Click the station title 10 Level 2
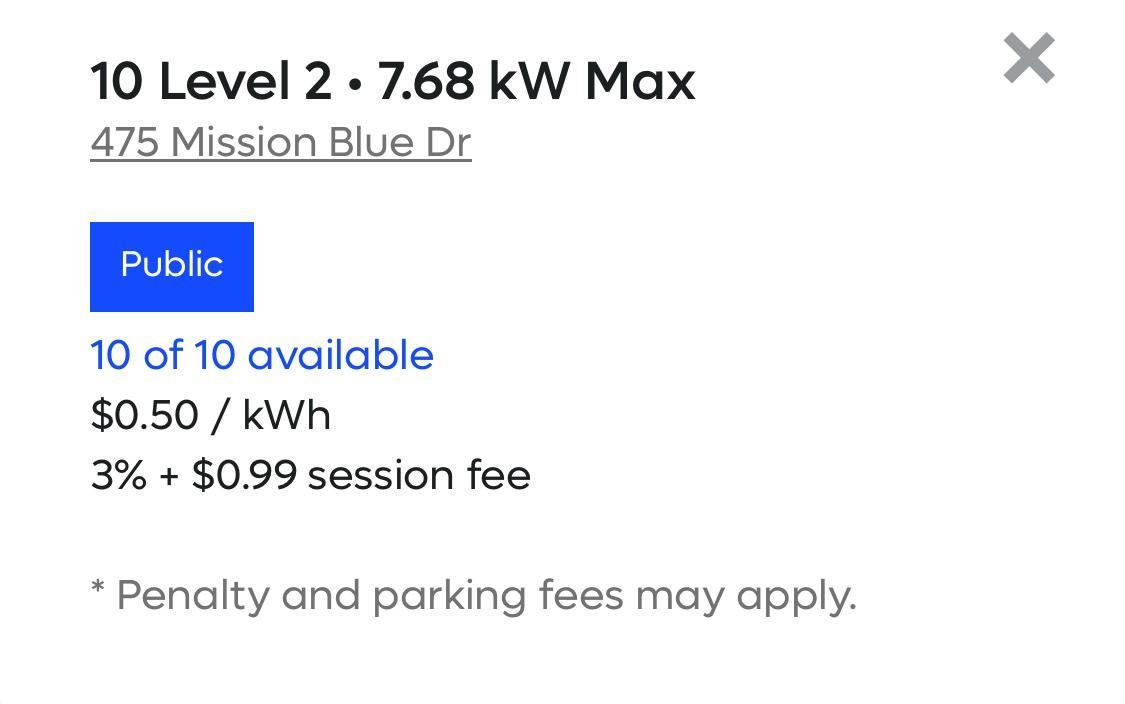Viewport: 1125px width, 704px height. tap(212, 82)
